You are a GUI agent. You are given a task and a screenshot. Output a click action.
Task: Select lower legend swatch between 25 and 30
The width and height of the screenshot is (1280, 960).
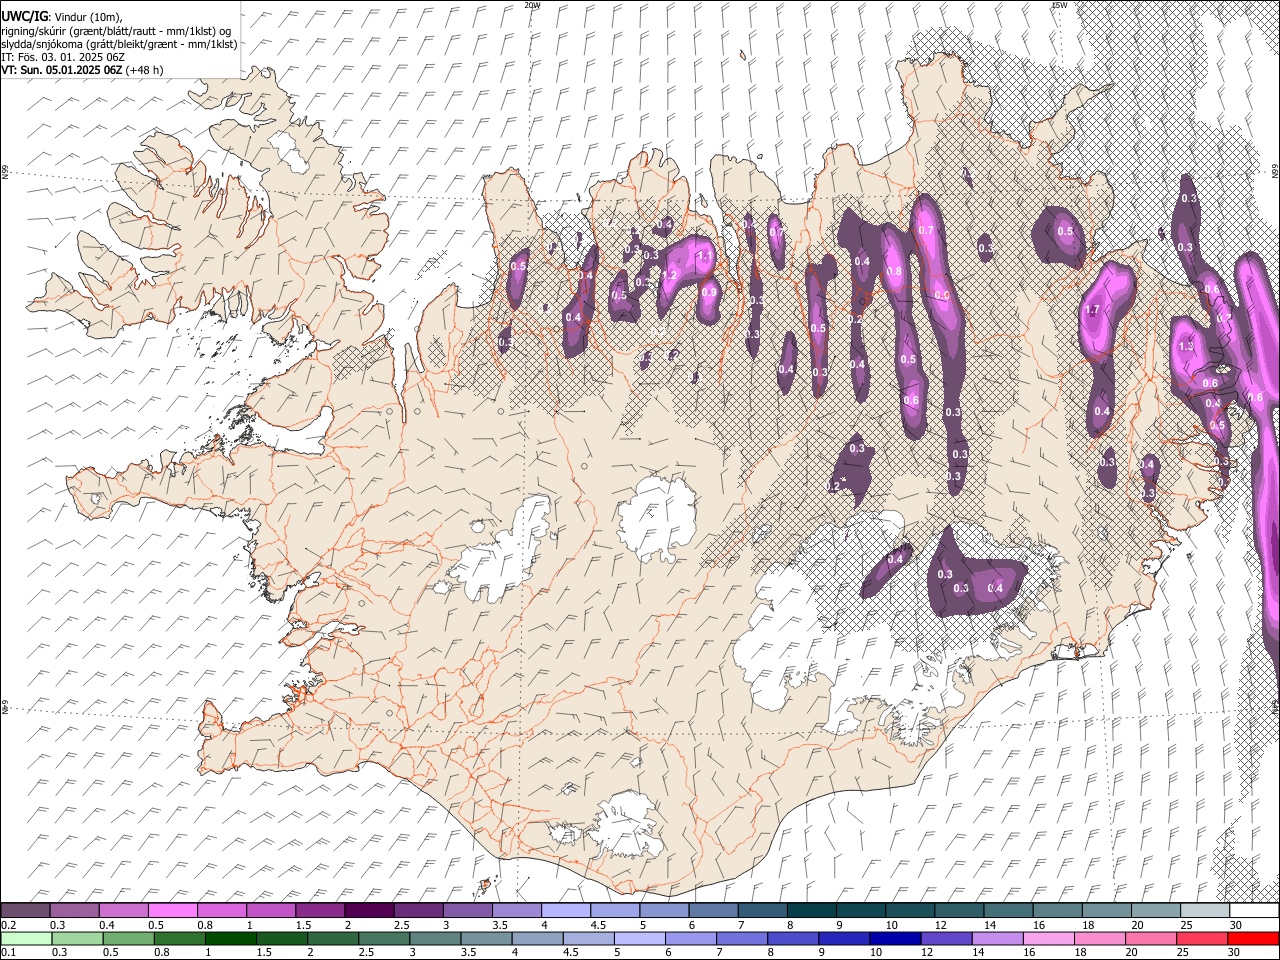click(x=1200, y=938)
